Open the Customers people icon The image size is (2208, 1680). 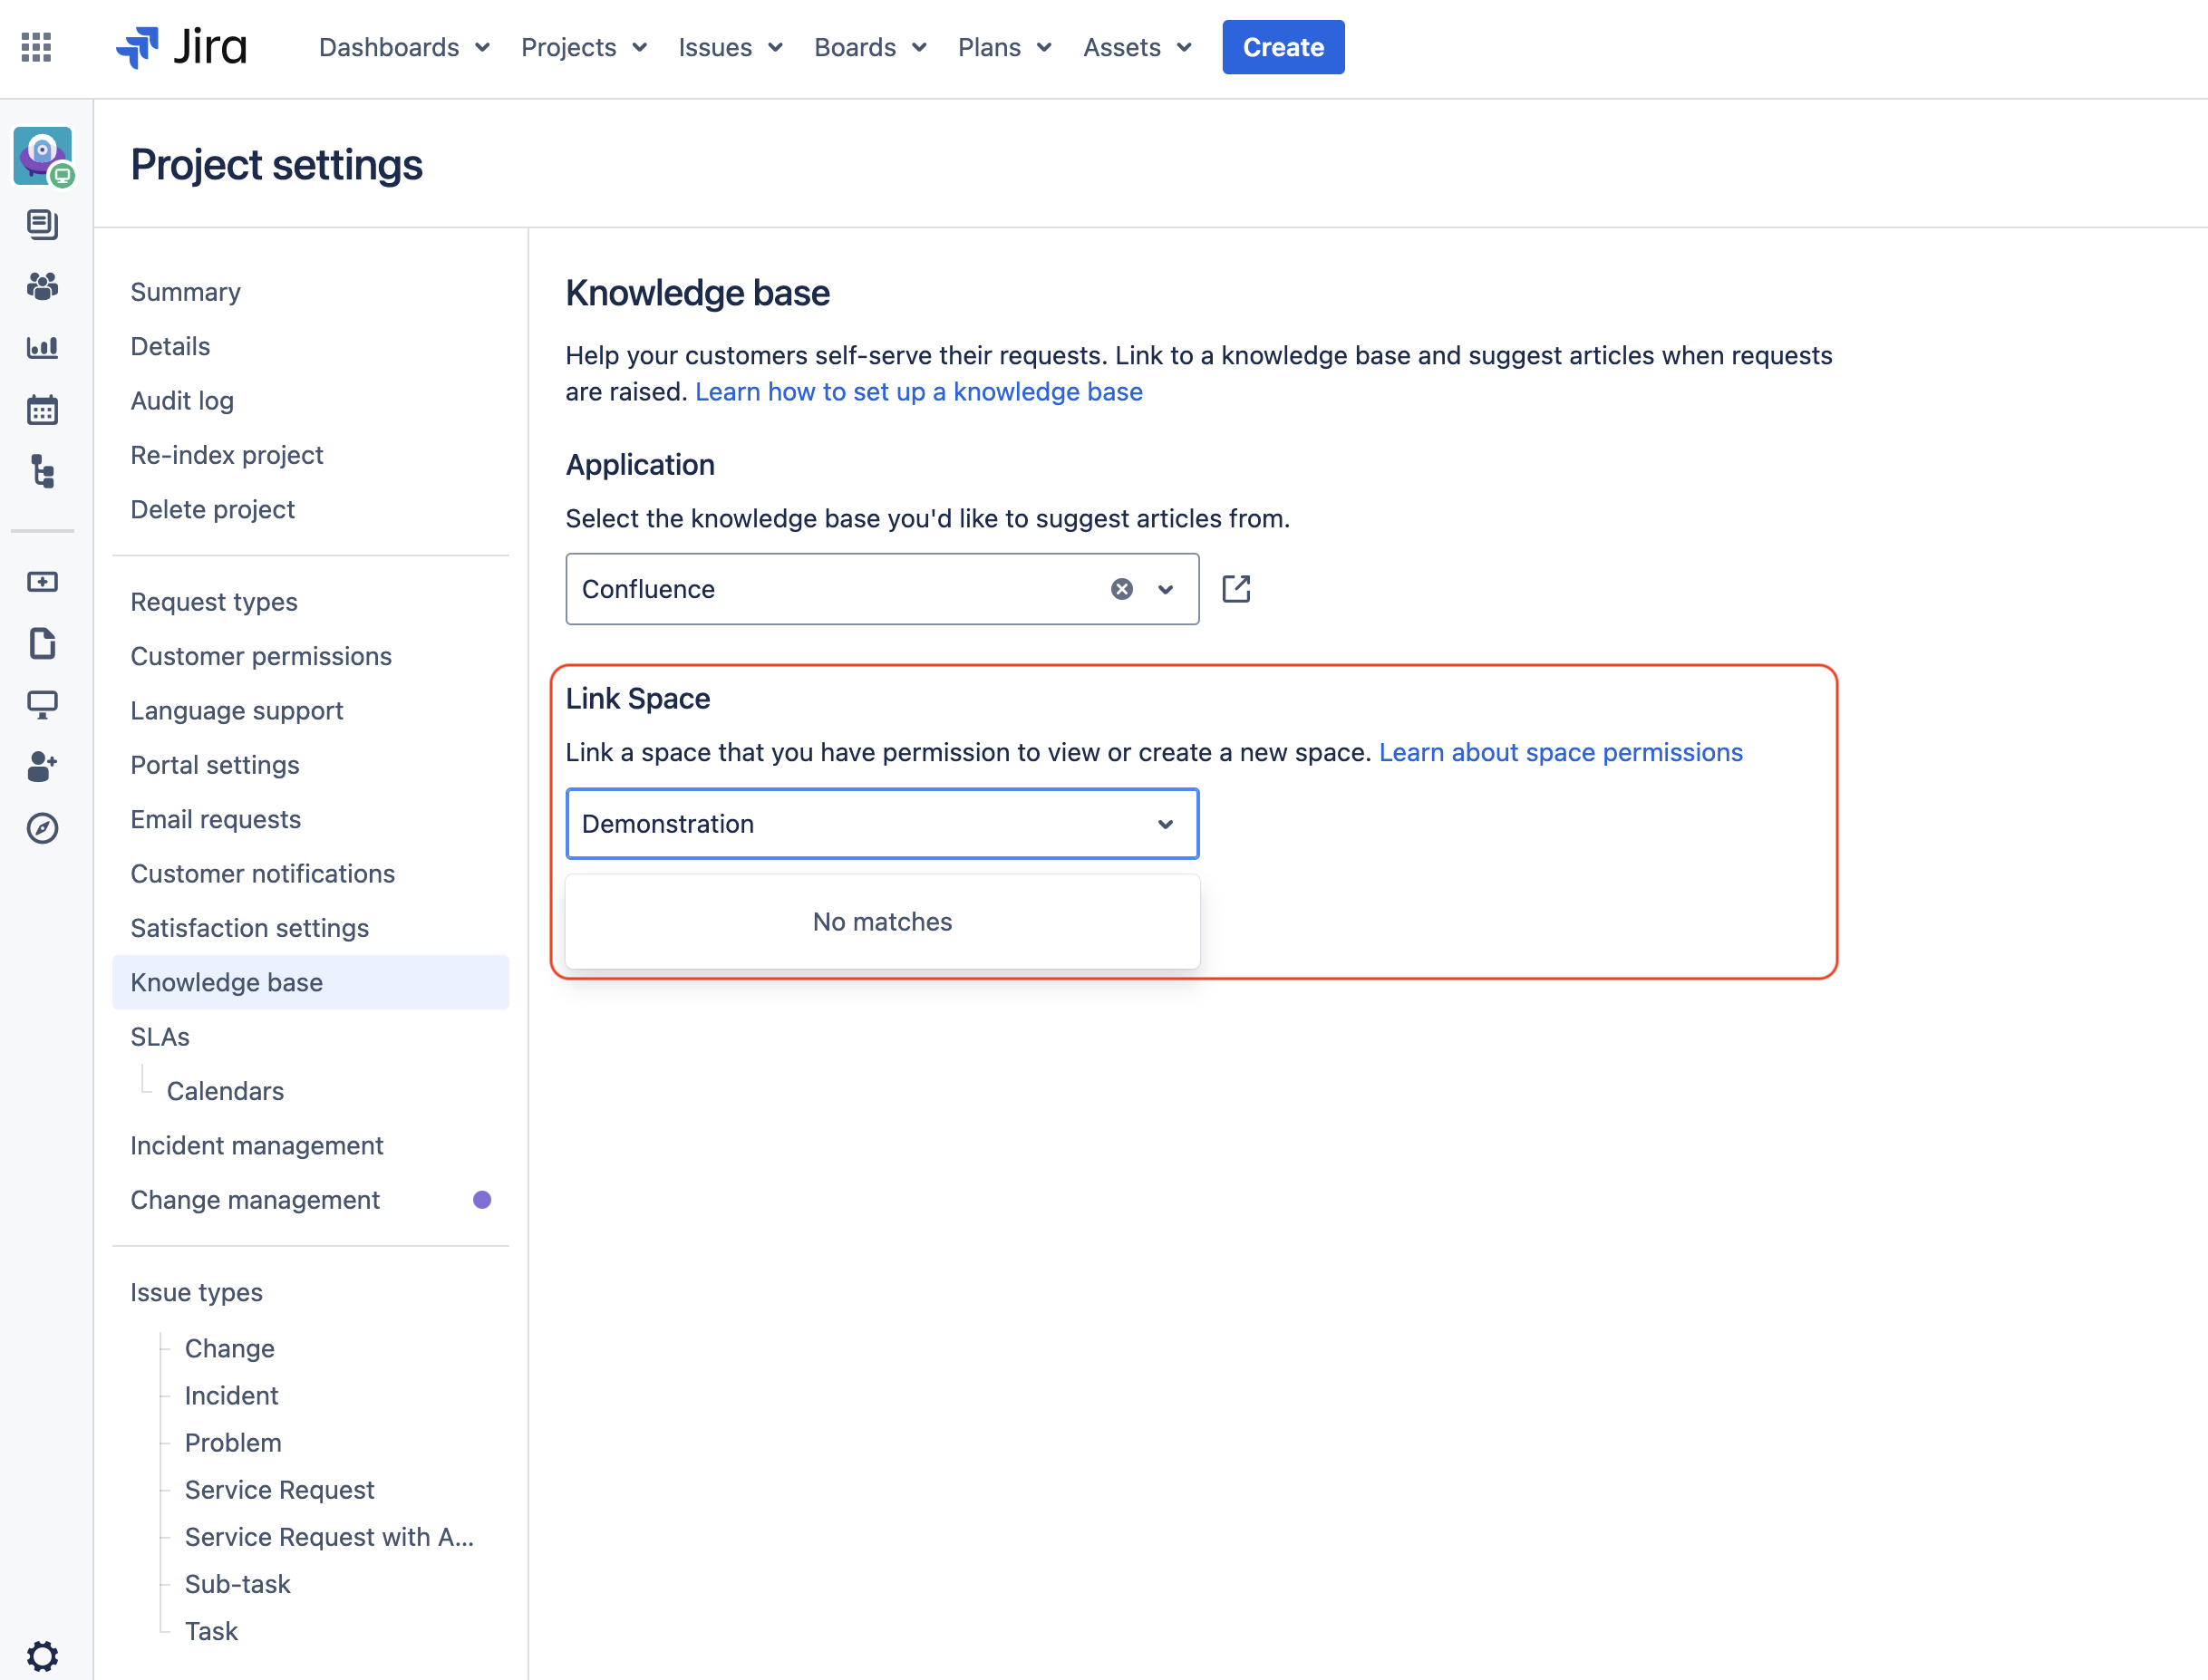42,287
